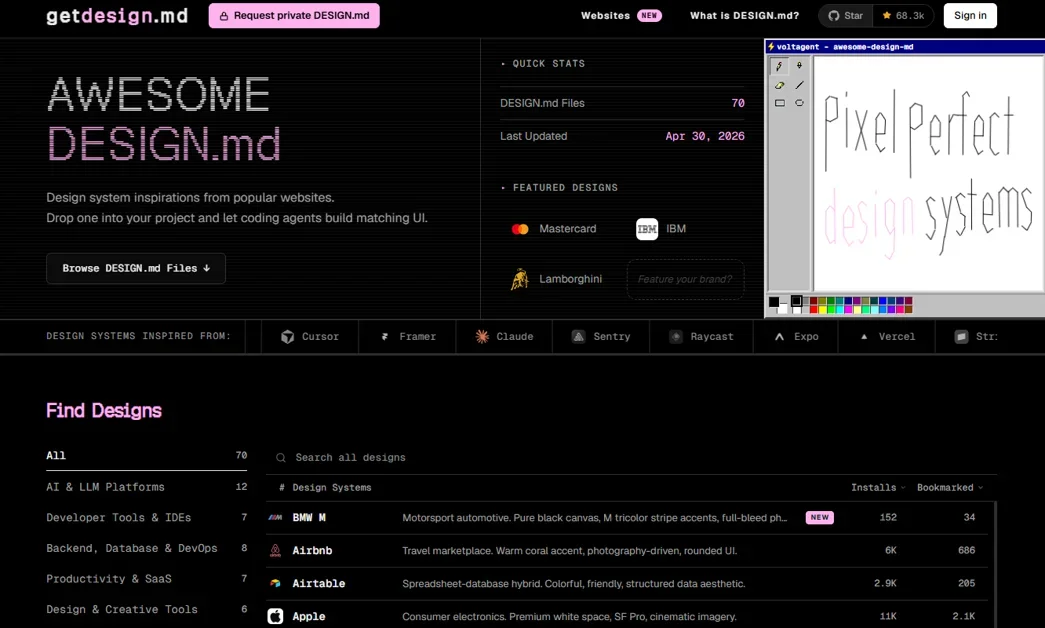Click the Sign in button
The width and height of the screenshot is (1045, 628).
(x=970, y=15)
